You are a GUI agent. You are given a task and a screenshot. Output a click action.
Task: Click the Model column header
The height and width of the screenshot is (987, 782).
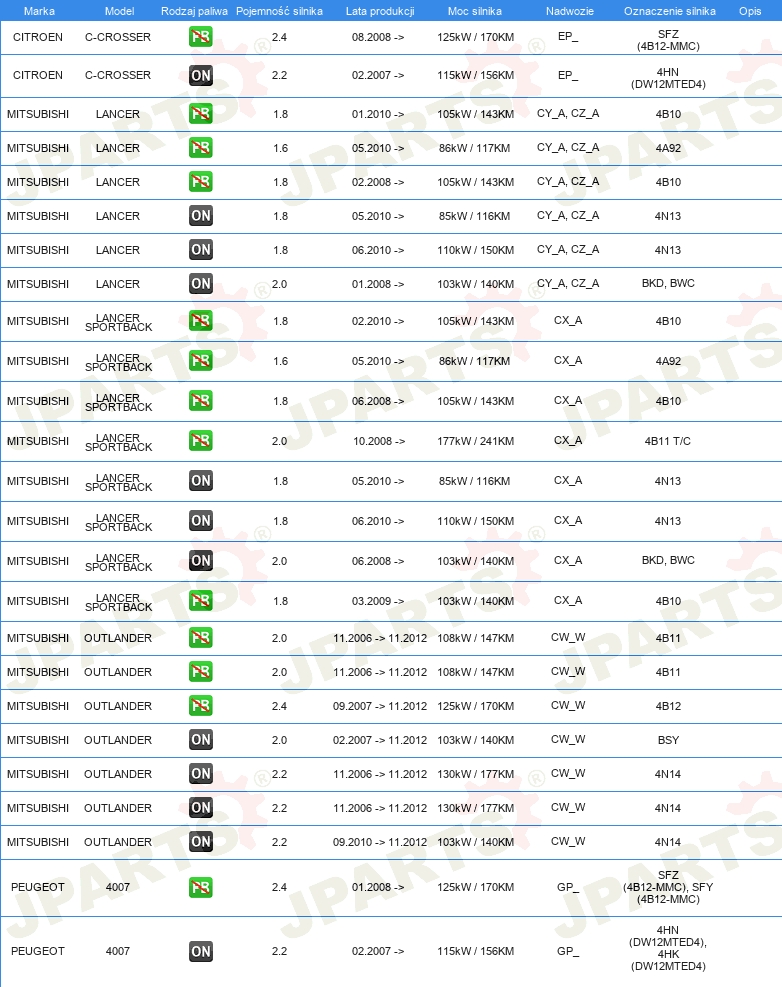(x=119, y=11)
